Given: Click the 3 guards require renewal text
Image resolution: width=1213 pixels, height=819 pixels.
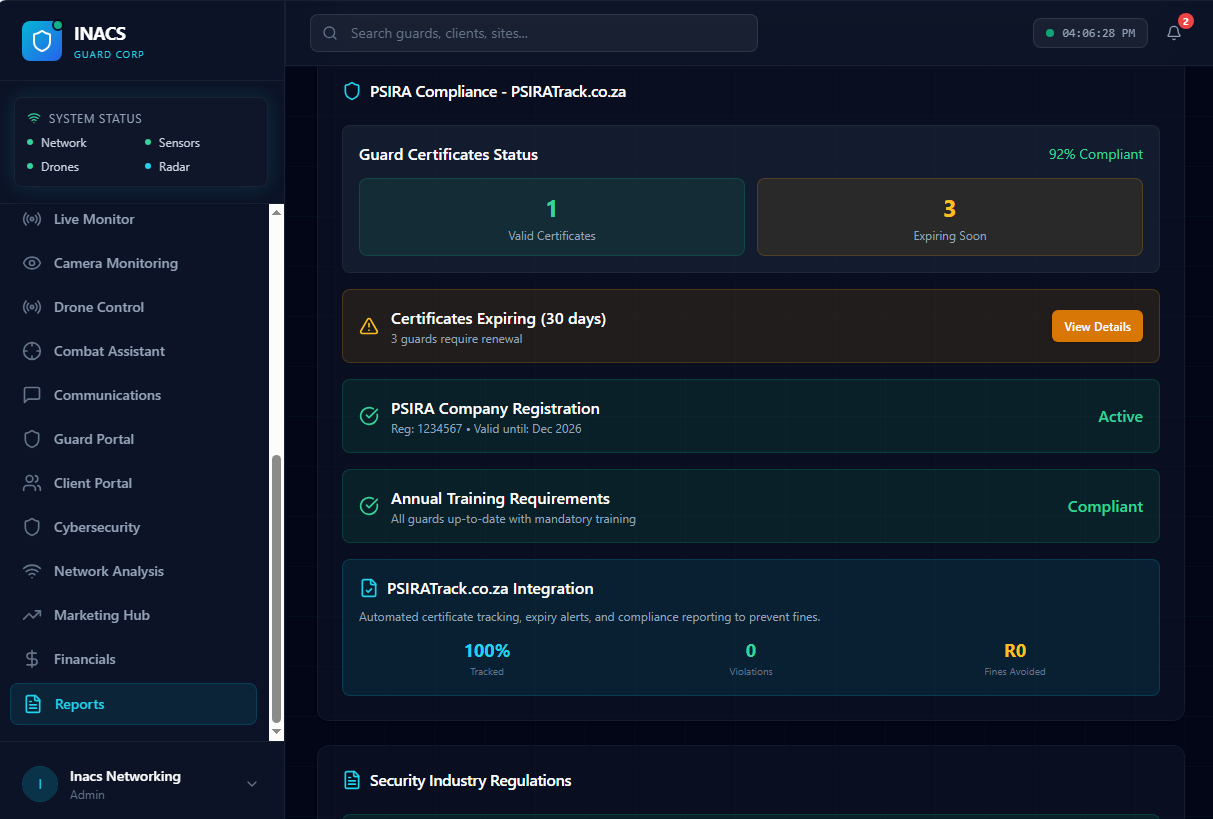Looking at the screenshot, I should tap(457, 339).
